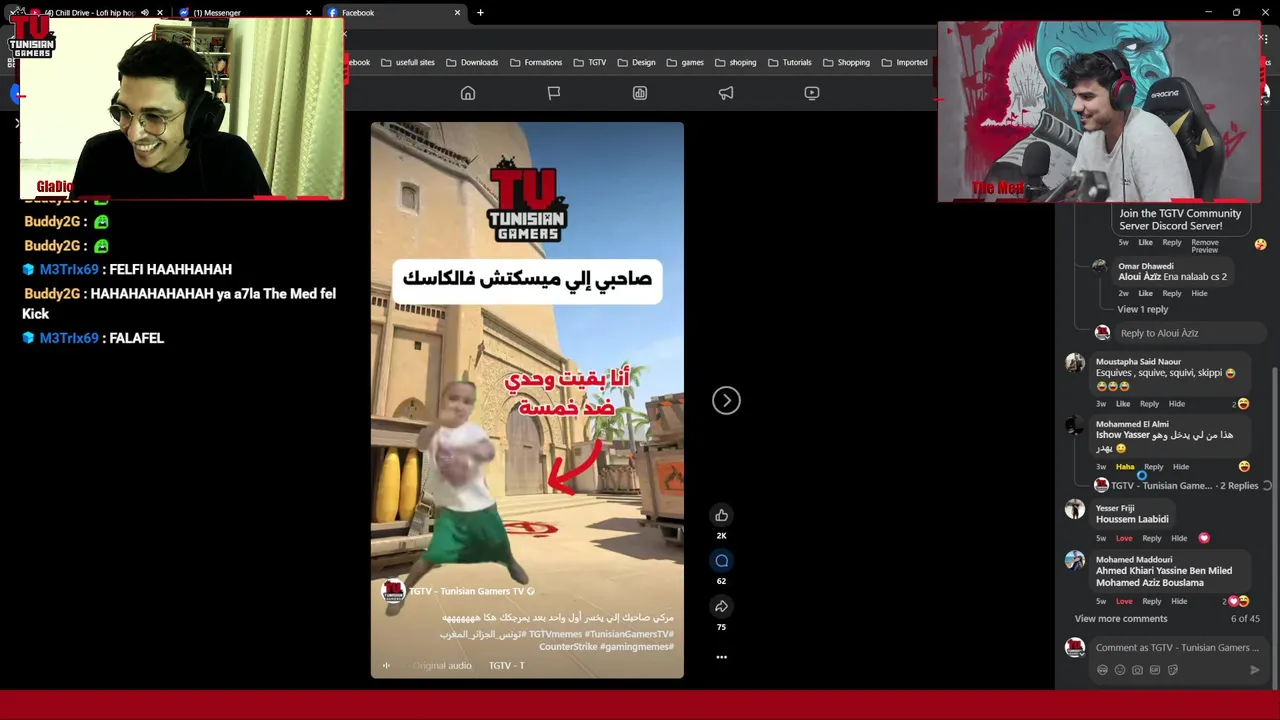The width and height of the screenshot is (1280, 720).
Task: Attach photo with camera icon in comment box
Action: tap(1137, 670)
